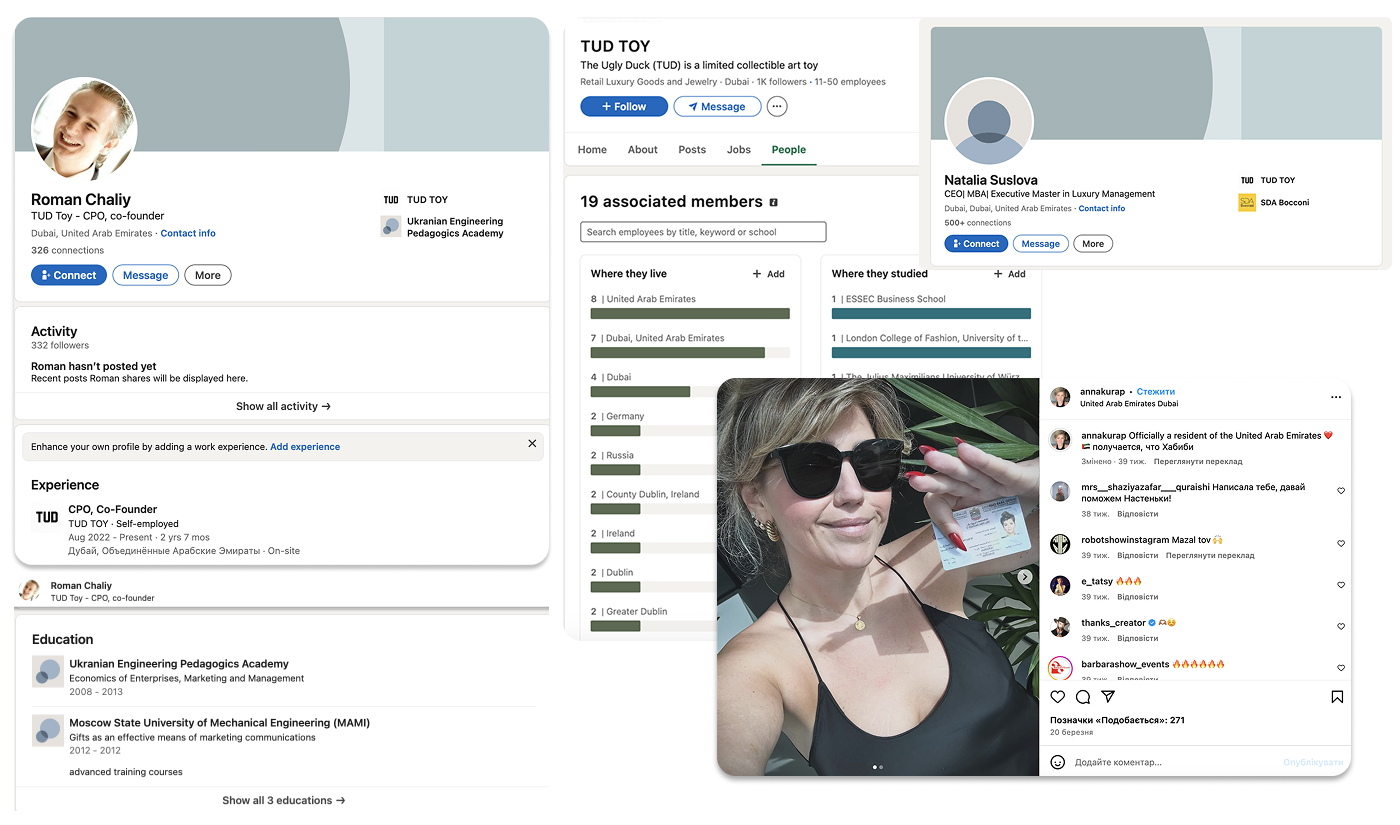Bookmark the Instagram post

[1337, 697]
